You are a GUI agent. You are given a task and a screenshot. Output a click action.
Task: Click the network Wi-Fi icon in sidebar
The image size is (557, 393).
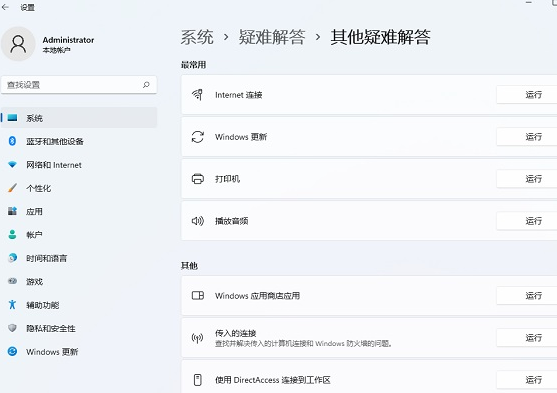point(12,165)
